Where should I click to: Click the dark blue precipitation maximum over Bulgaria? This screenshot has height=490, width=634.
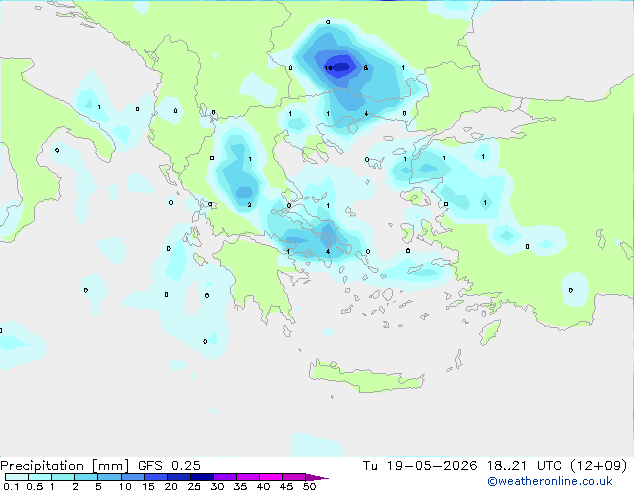[342, 66]
